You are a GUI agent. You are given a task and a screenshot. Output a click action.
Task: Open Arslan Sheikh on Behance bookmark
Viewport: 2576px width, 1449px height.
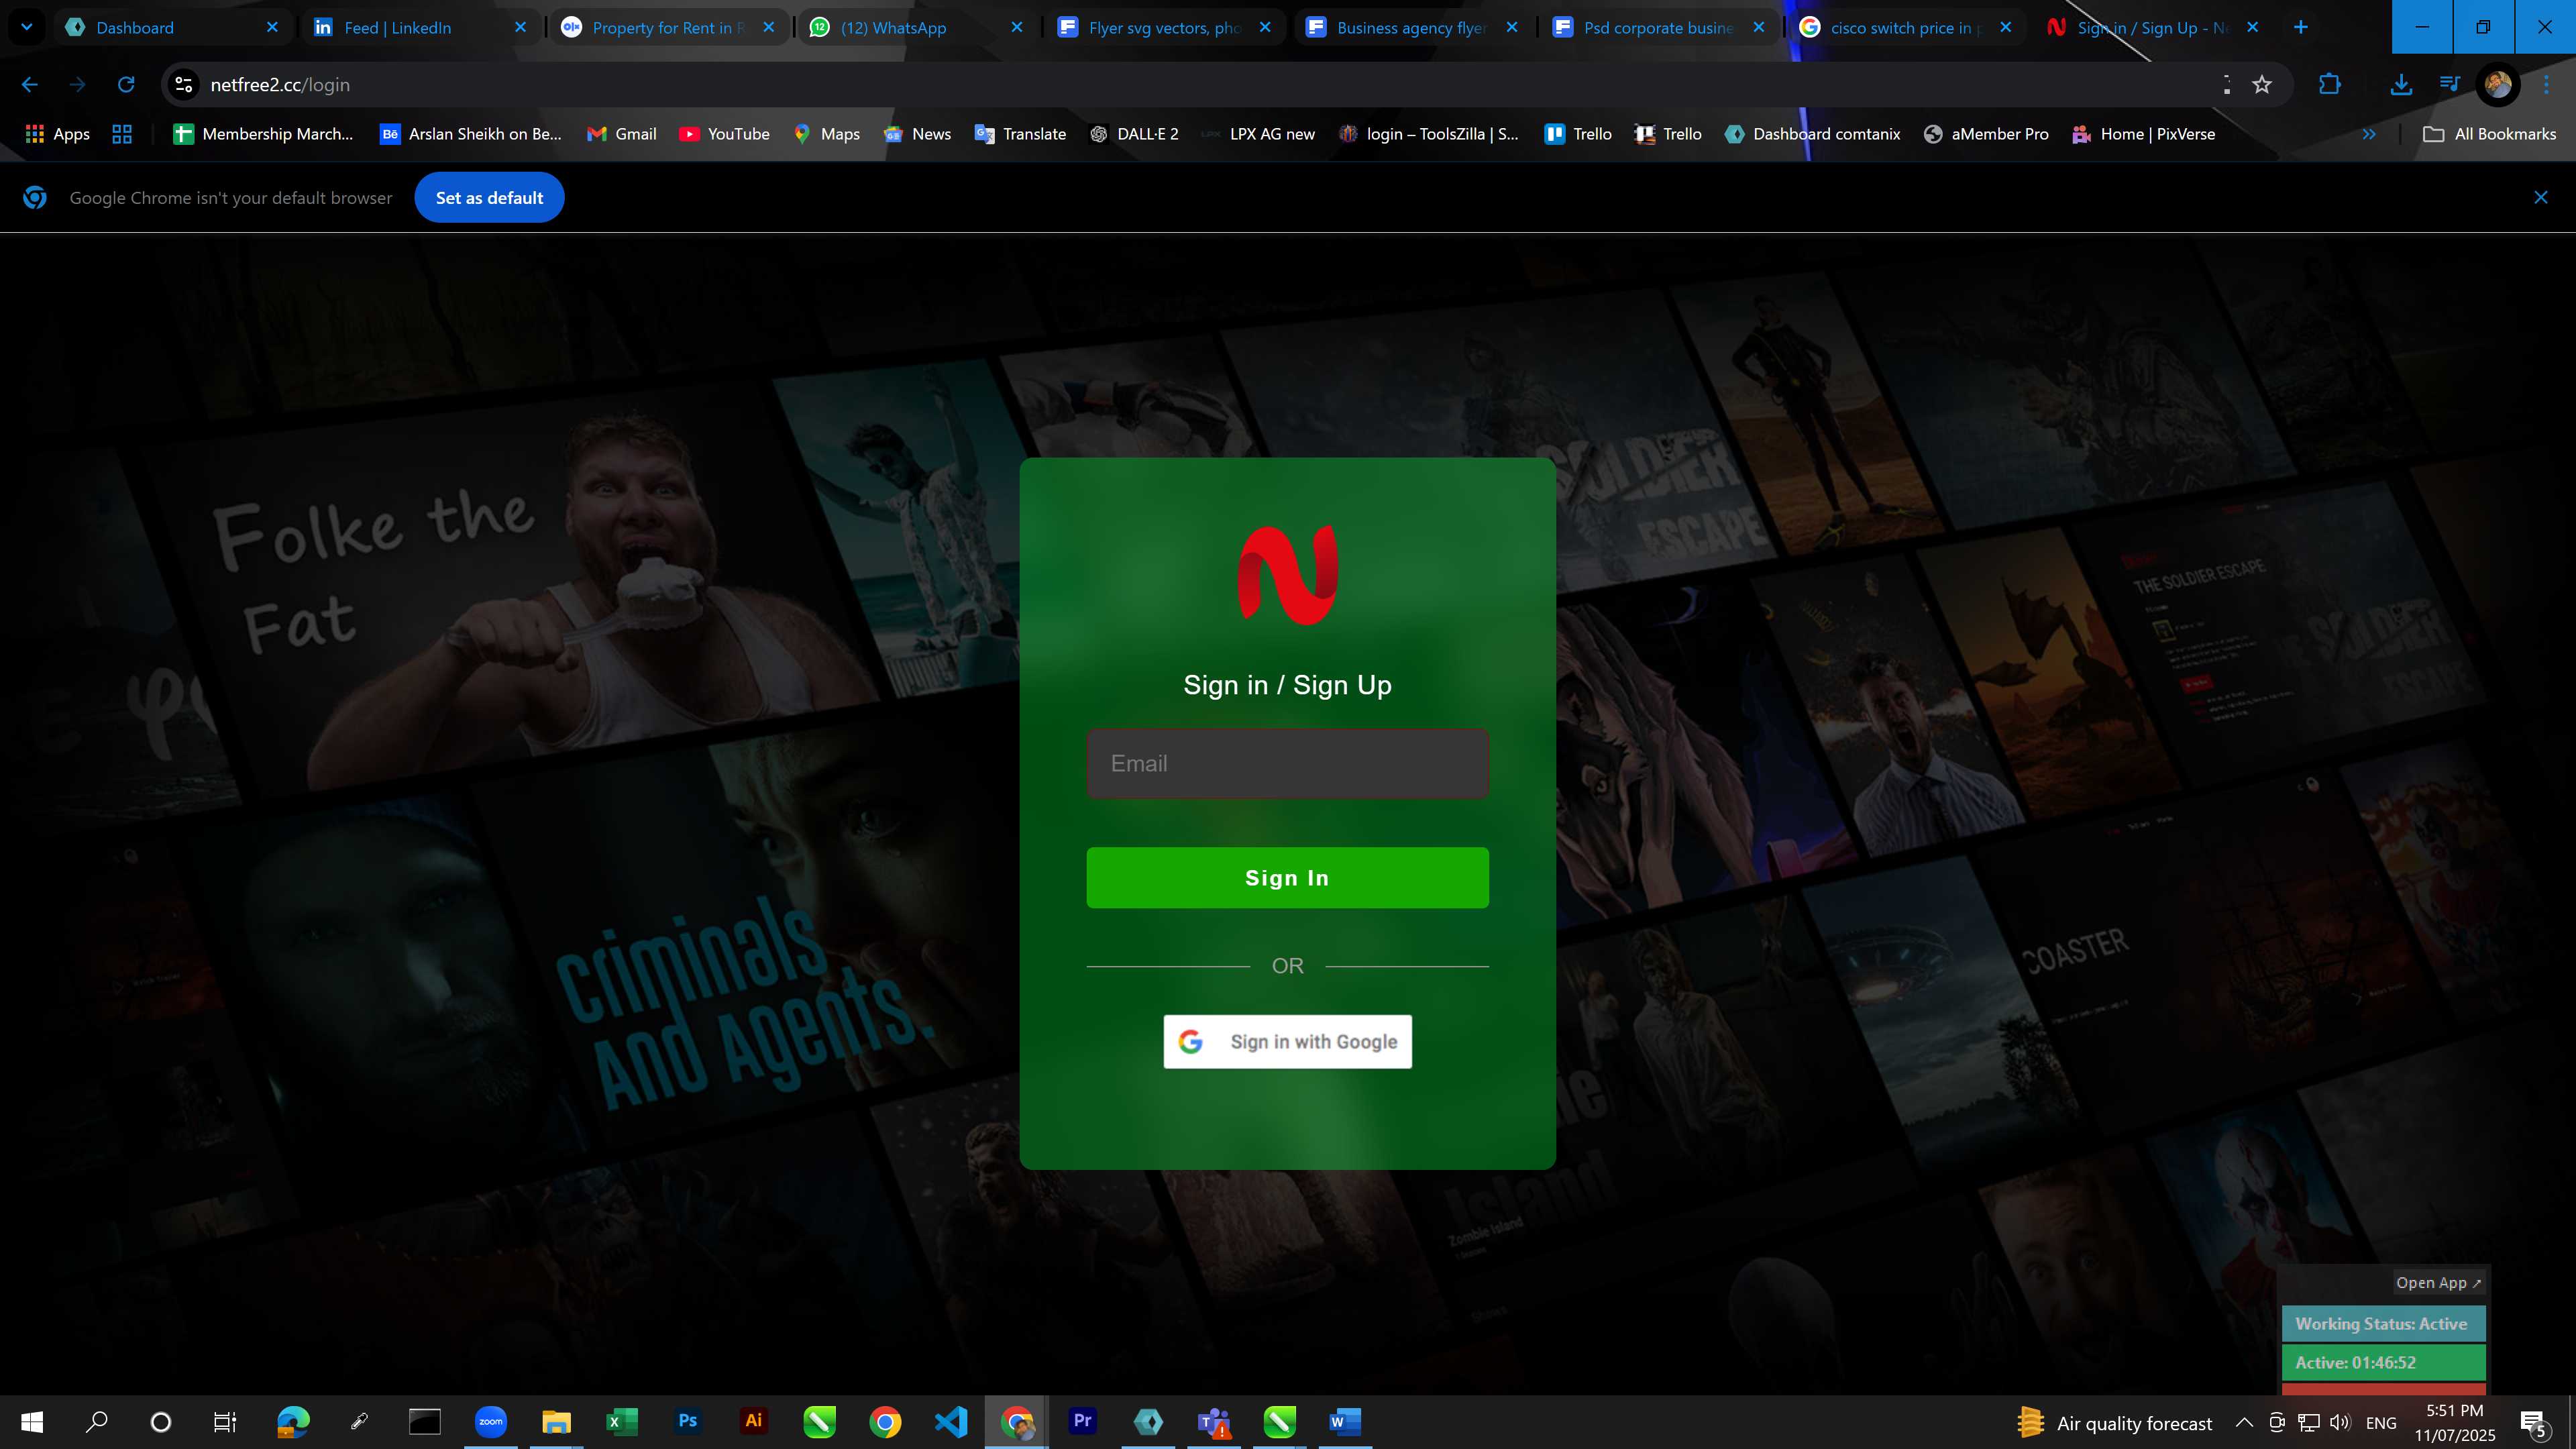pos(471,134)
